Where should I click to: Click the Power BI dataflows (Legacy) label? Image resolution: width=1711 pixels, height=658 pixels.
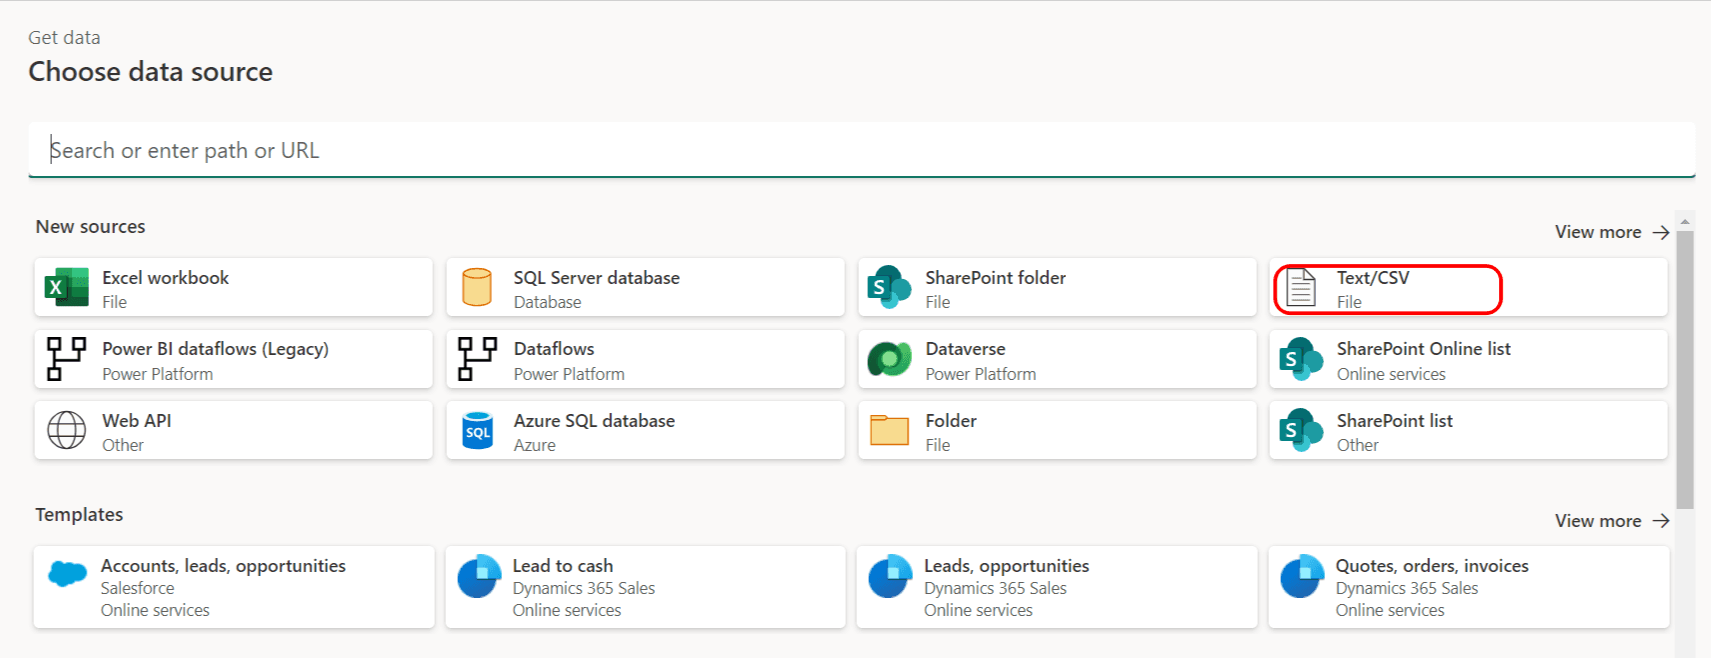pyautogui.click(x=215, y=349)
